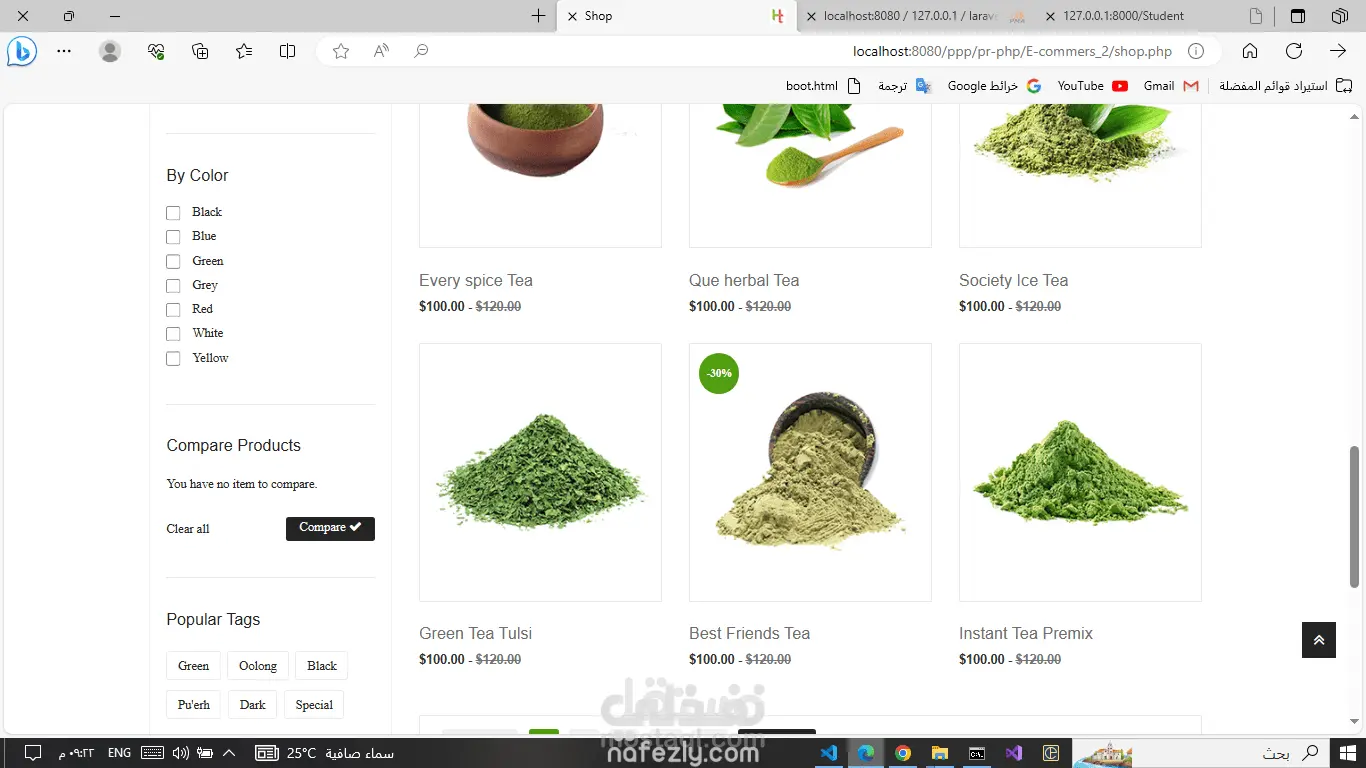Open the Command Prompt taskbar icon
This screenshot has height=768, width=1366.
(x=977, y=753)
